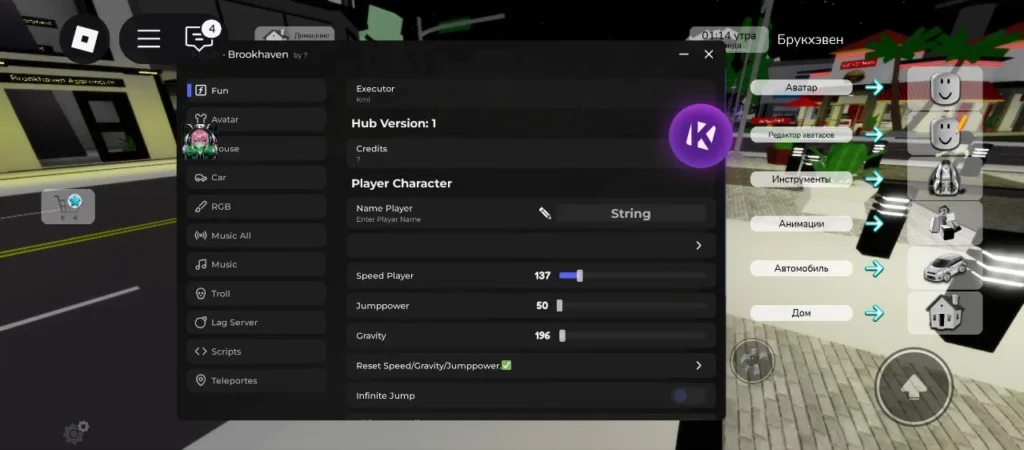Open chat with 4 notifications
The image size is (1024, 450).
pyautogui.click(x=199, y=39)
